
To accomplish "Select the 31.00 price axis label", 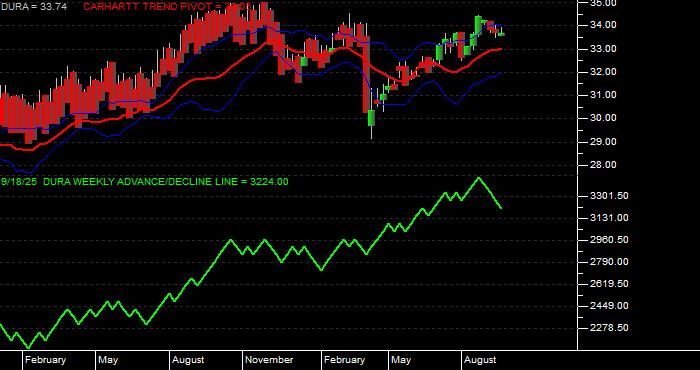I will coord(604,95).
